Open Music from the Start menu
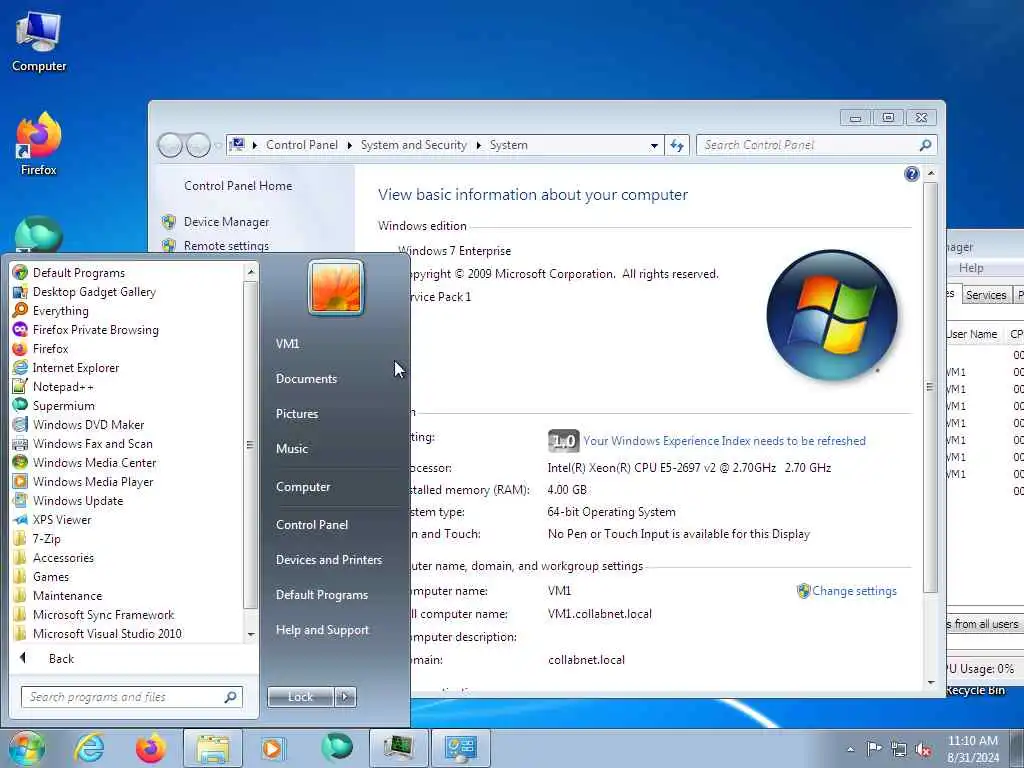Image resolution: width=1024 pixels, height=768 pixels. pyautogui.click(x=291, y=449)
